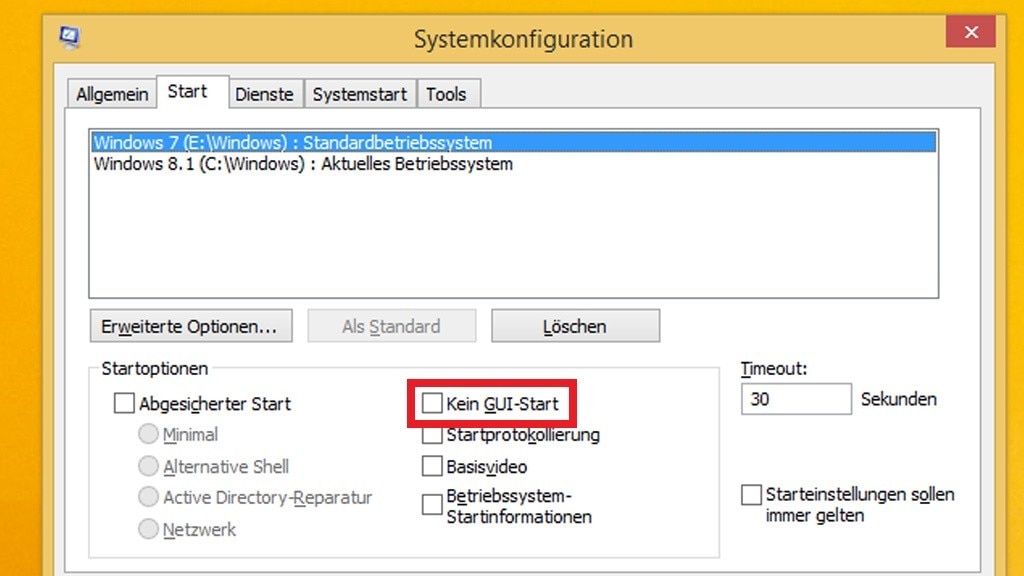Screen dimensions: 1024x576
Task: Select the Windows 8.1 boot entry
Action: tap(513, 164)
